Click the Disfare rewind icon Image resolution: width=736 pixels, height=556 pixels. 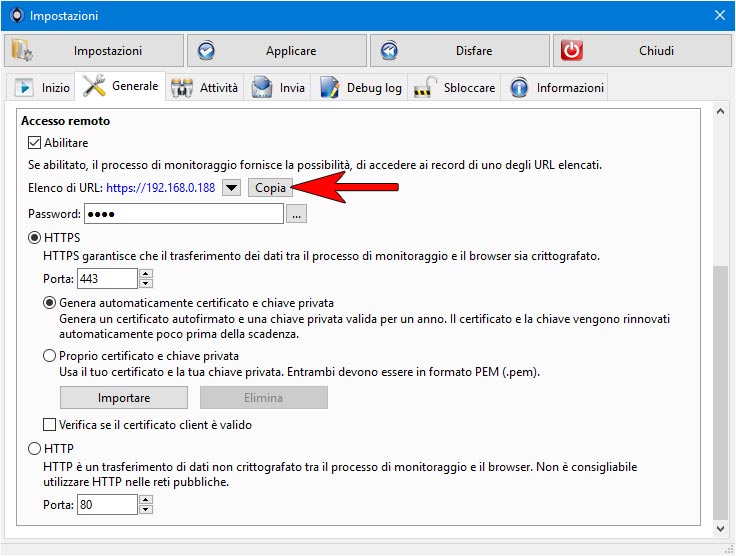click(x=389, y=51)
